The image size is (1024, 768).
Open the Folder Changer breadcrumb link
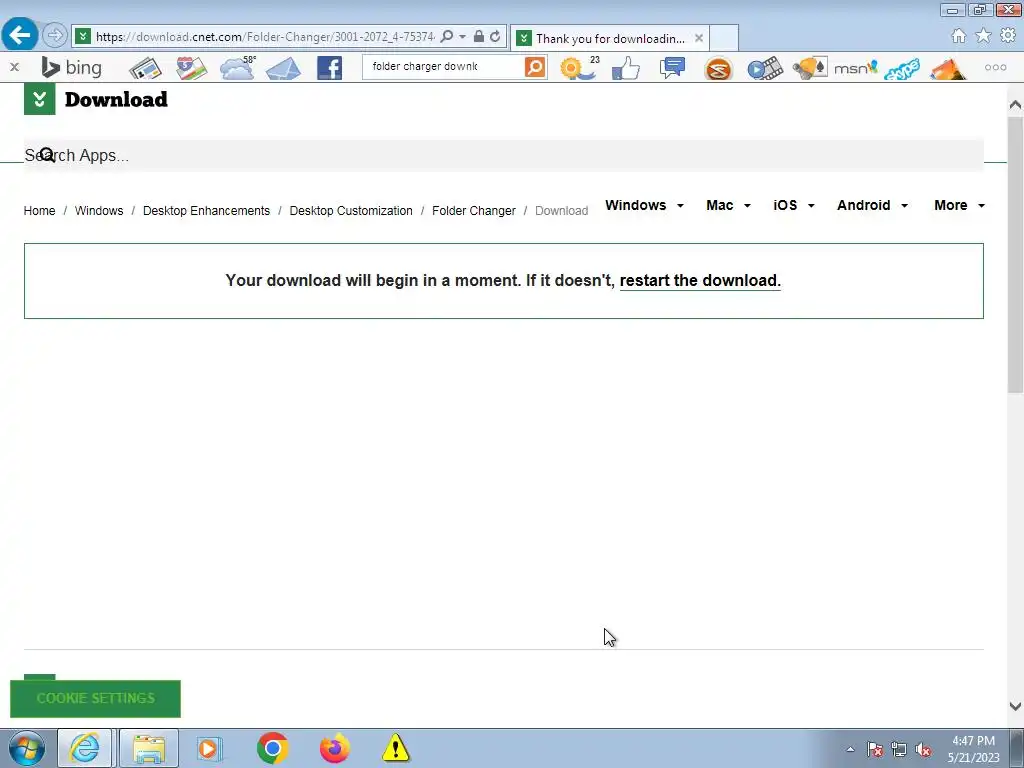pos(473,211)
